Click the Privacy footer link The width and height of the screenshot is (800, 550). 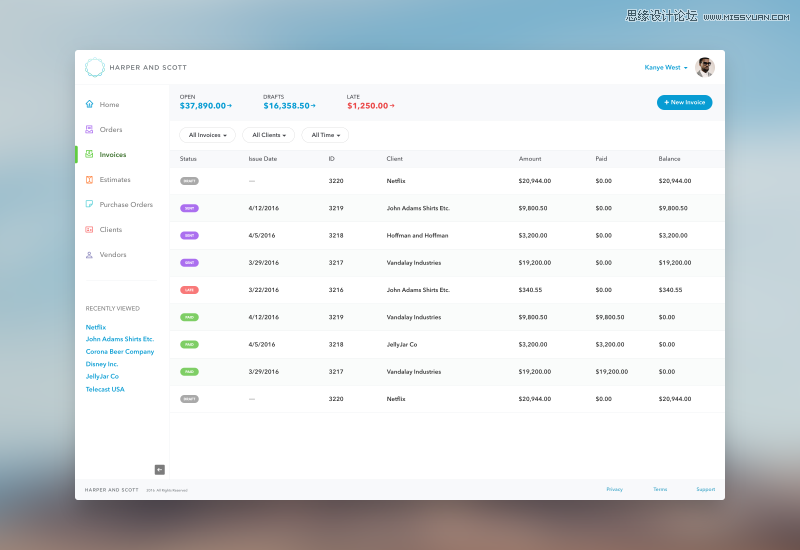(614, 489)
